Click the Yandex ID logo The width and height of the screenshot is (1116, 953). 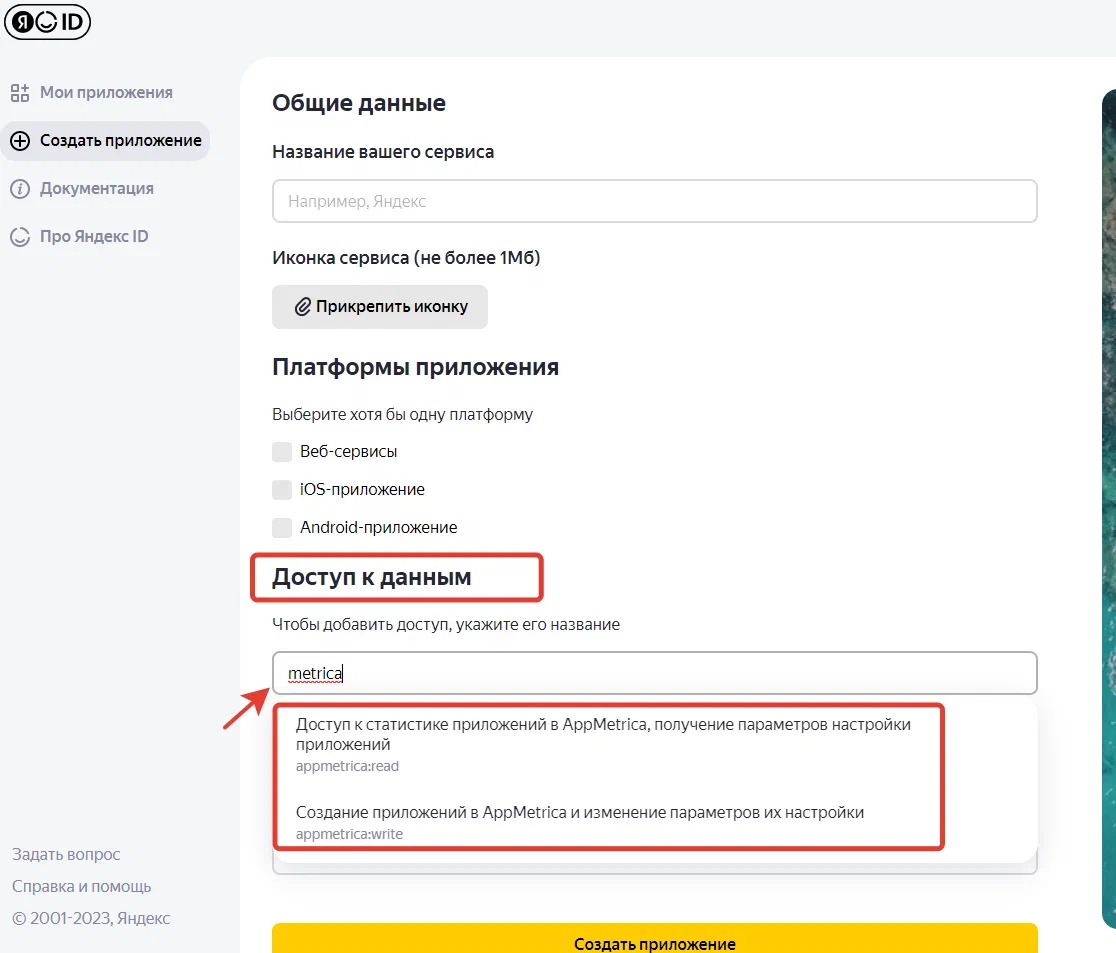[x=47, y=21]
